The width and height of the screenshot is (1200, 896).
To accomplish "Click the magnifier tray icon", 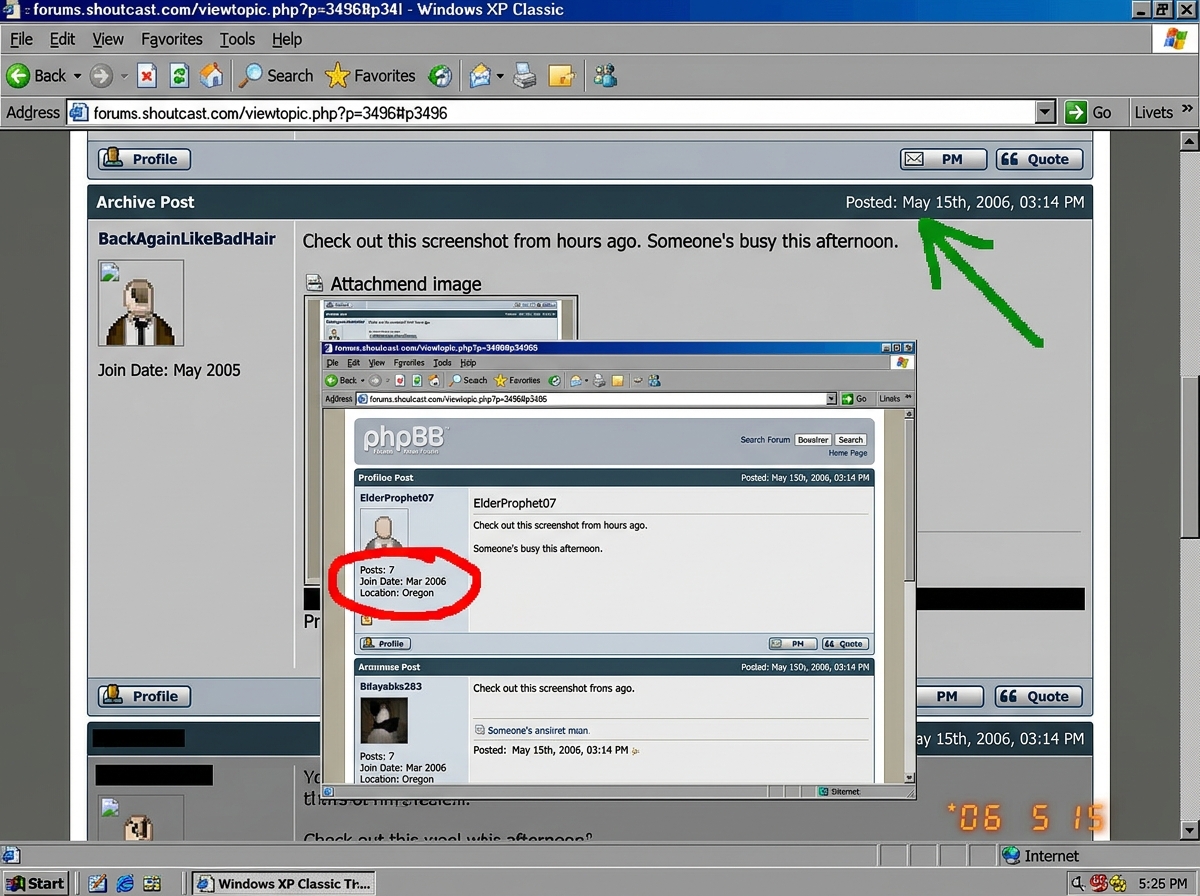I will [1078, 883].
